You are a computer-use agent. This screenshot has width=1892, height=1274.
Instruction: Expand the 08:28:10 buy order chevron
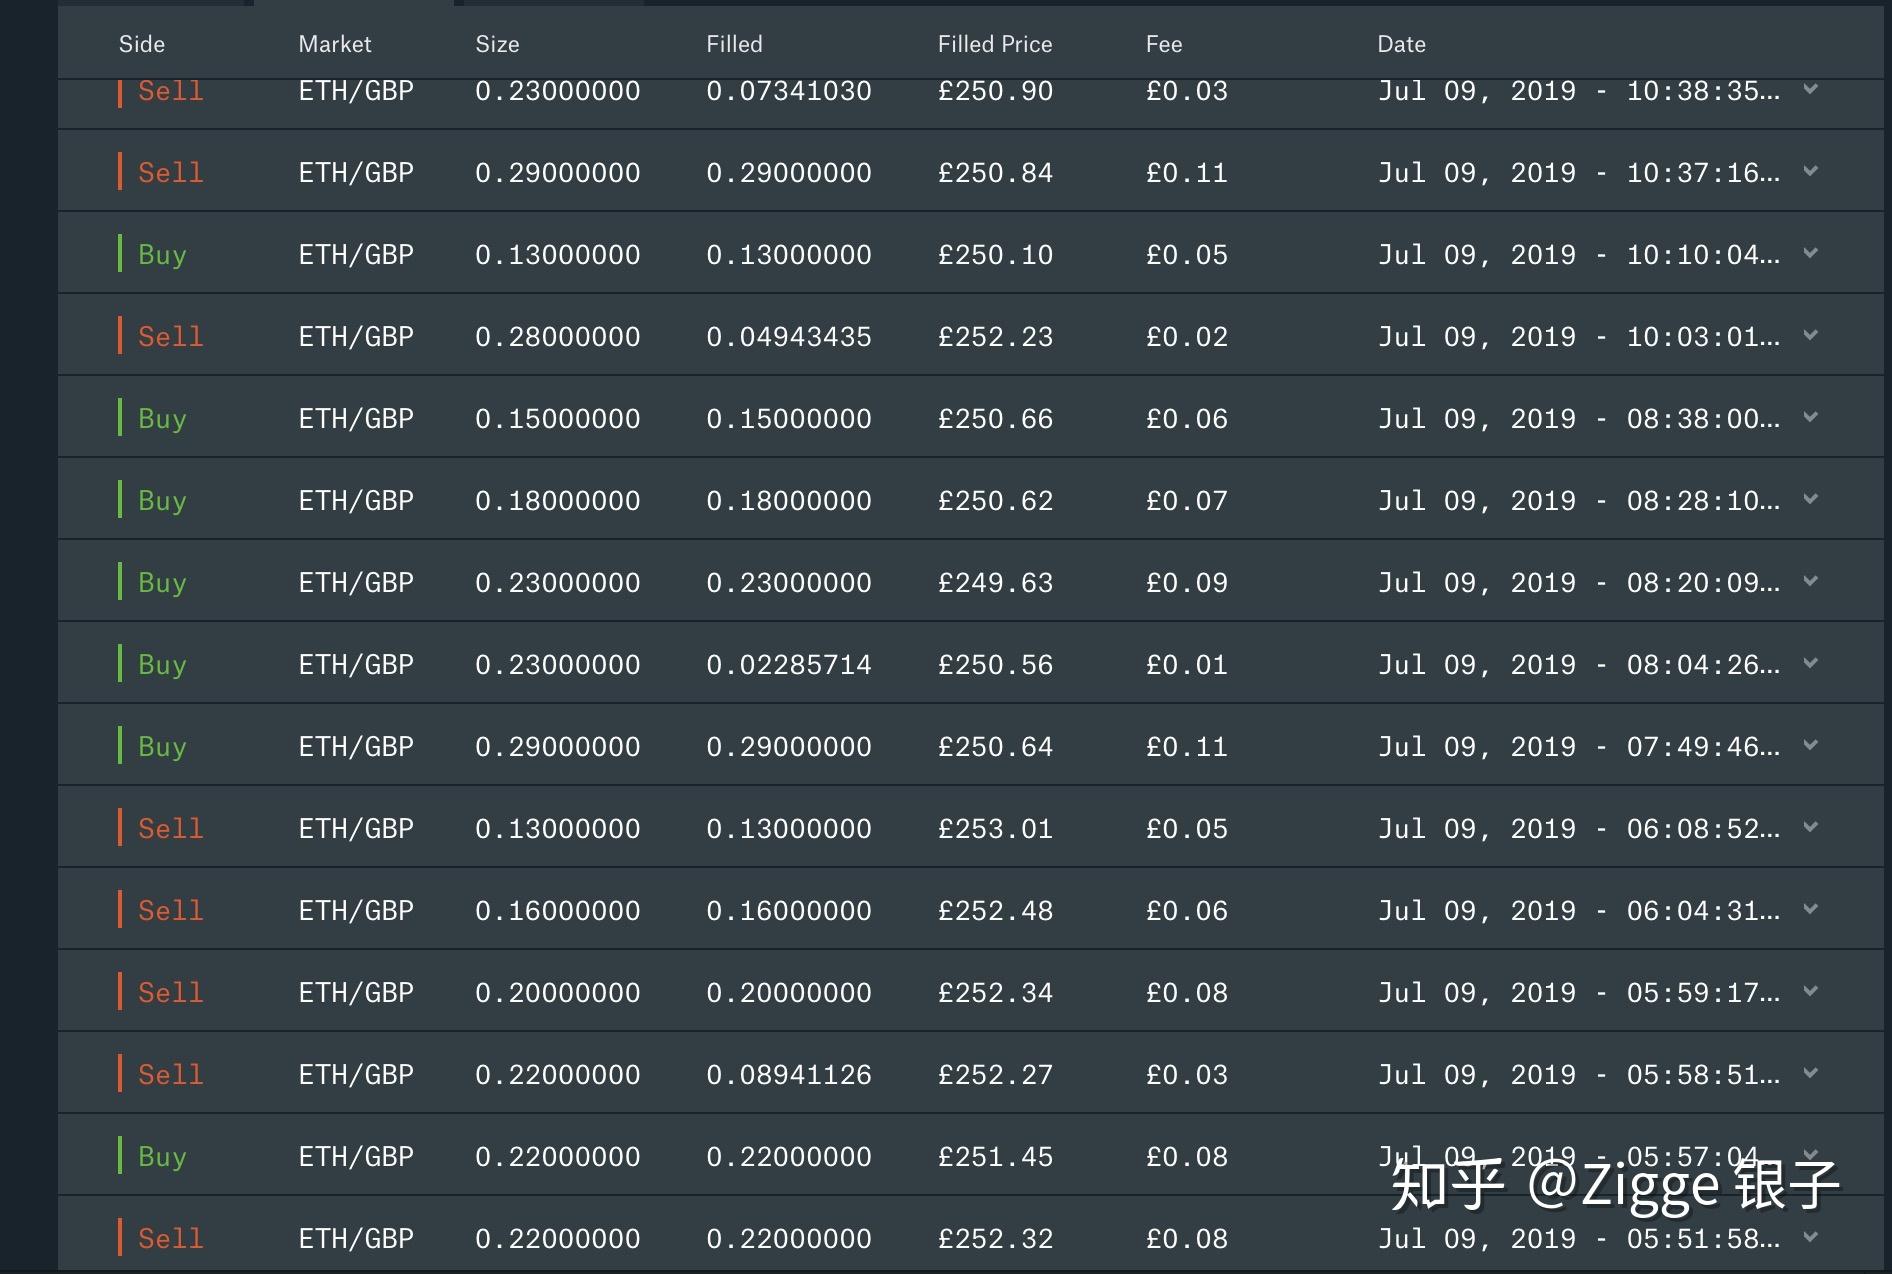coord(1810,499)
